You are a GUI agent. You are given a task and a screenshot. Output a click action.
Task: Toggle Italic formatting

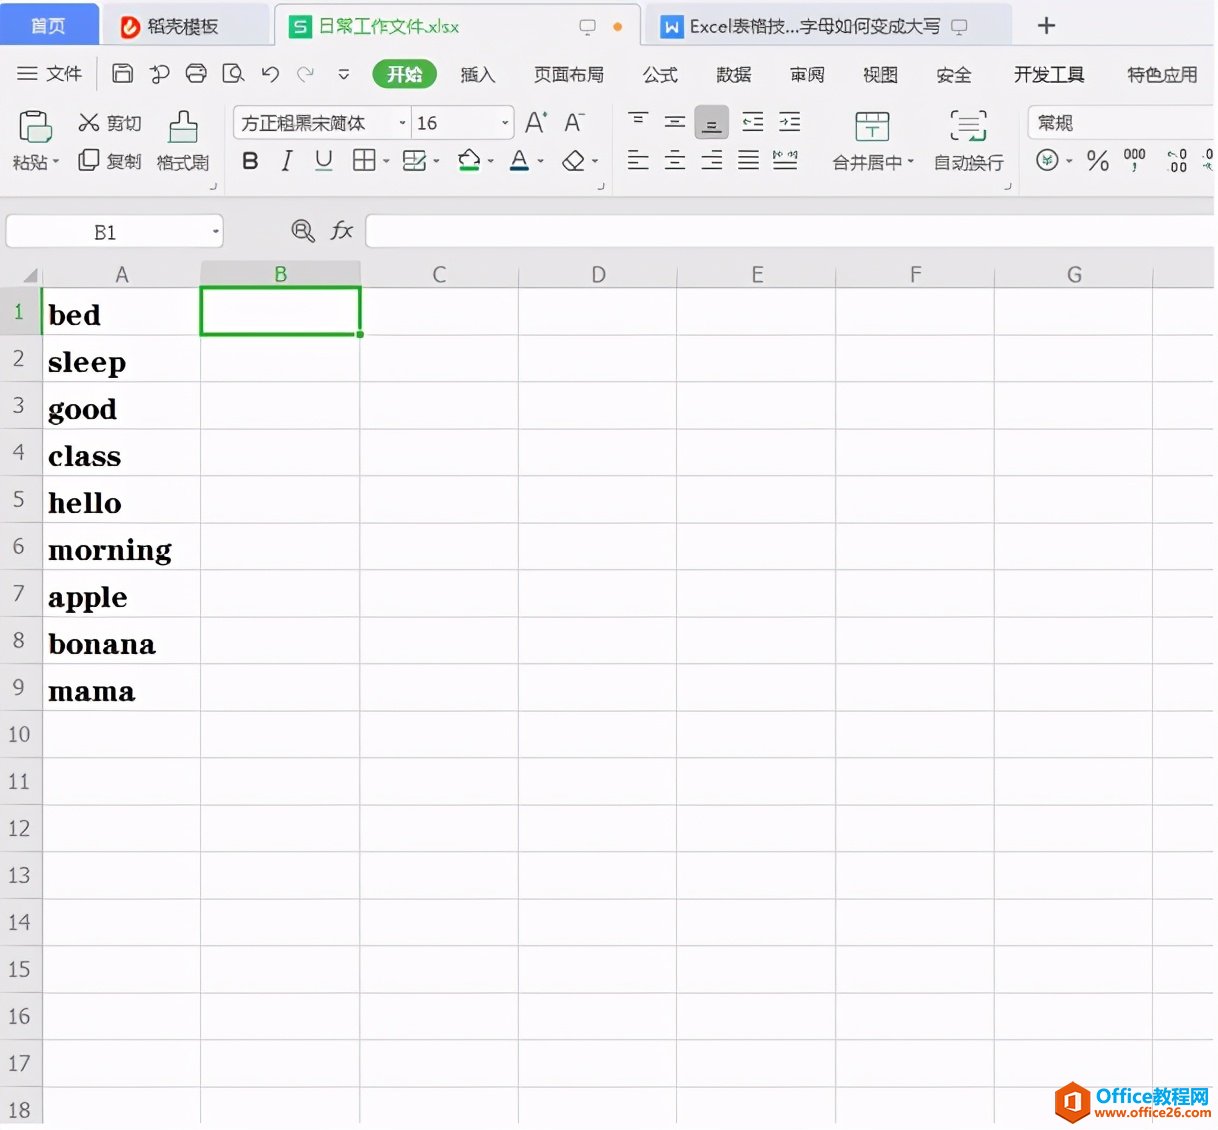click(x=287, y=161)
